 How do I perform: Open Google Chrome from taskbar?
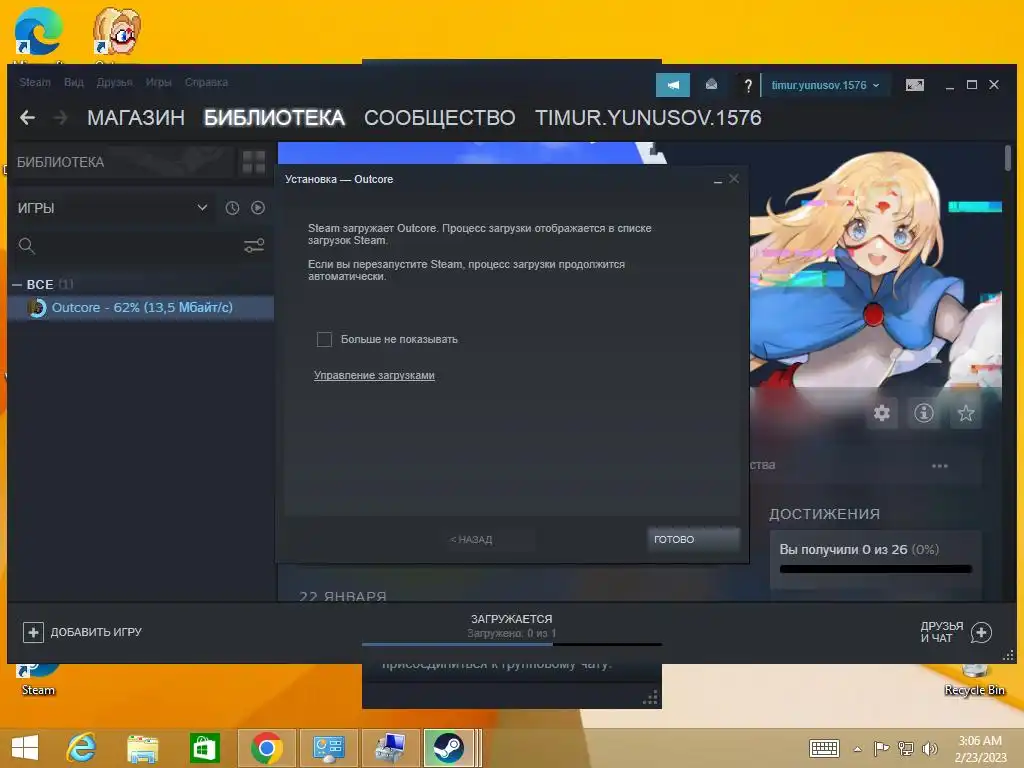[266, 748]
